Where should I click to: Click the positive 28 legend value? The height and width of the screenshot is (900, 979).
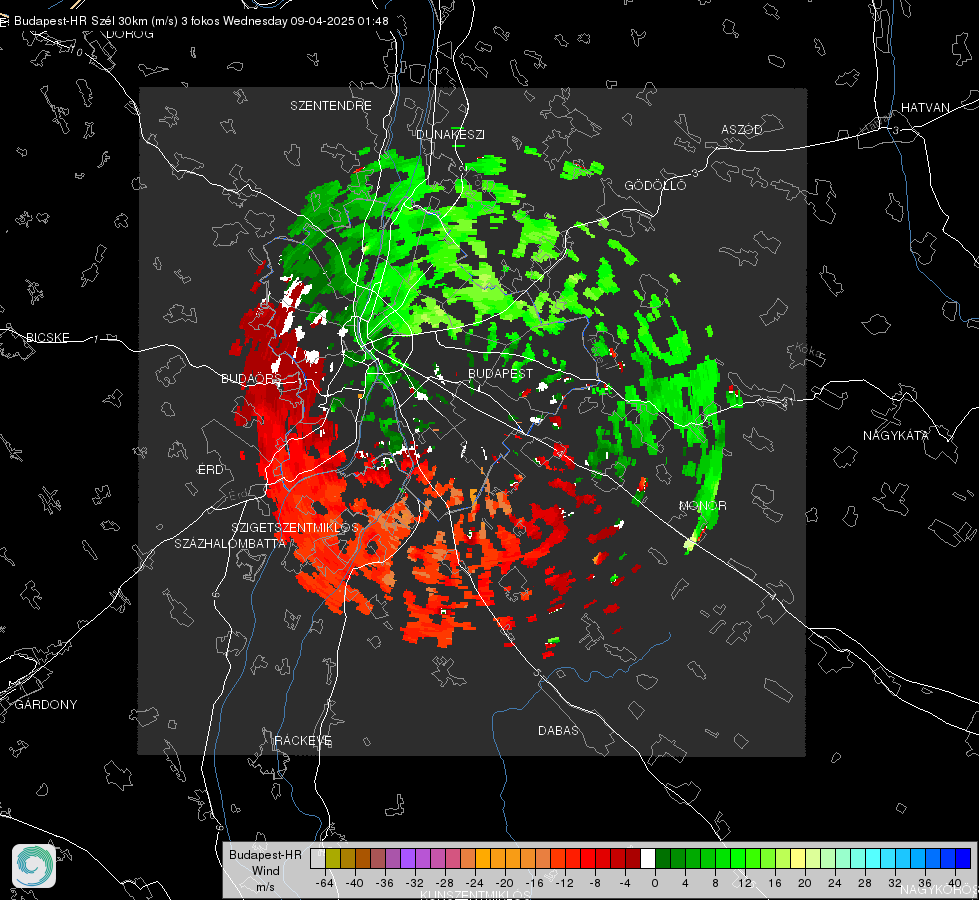pos(865,883)
